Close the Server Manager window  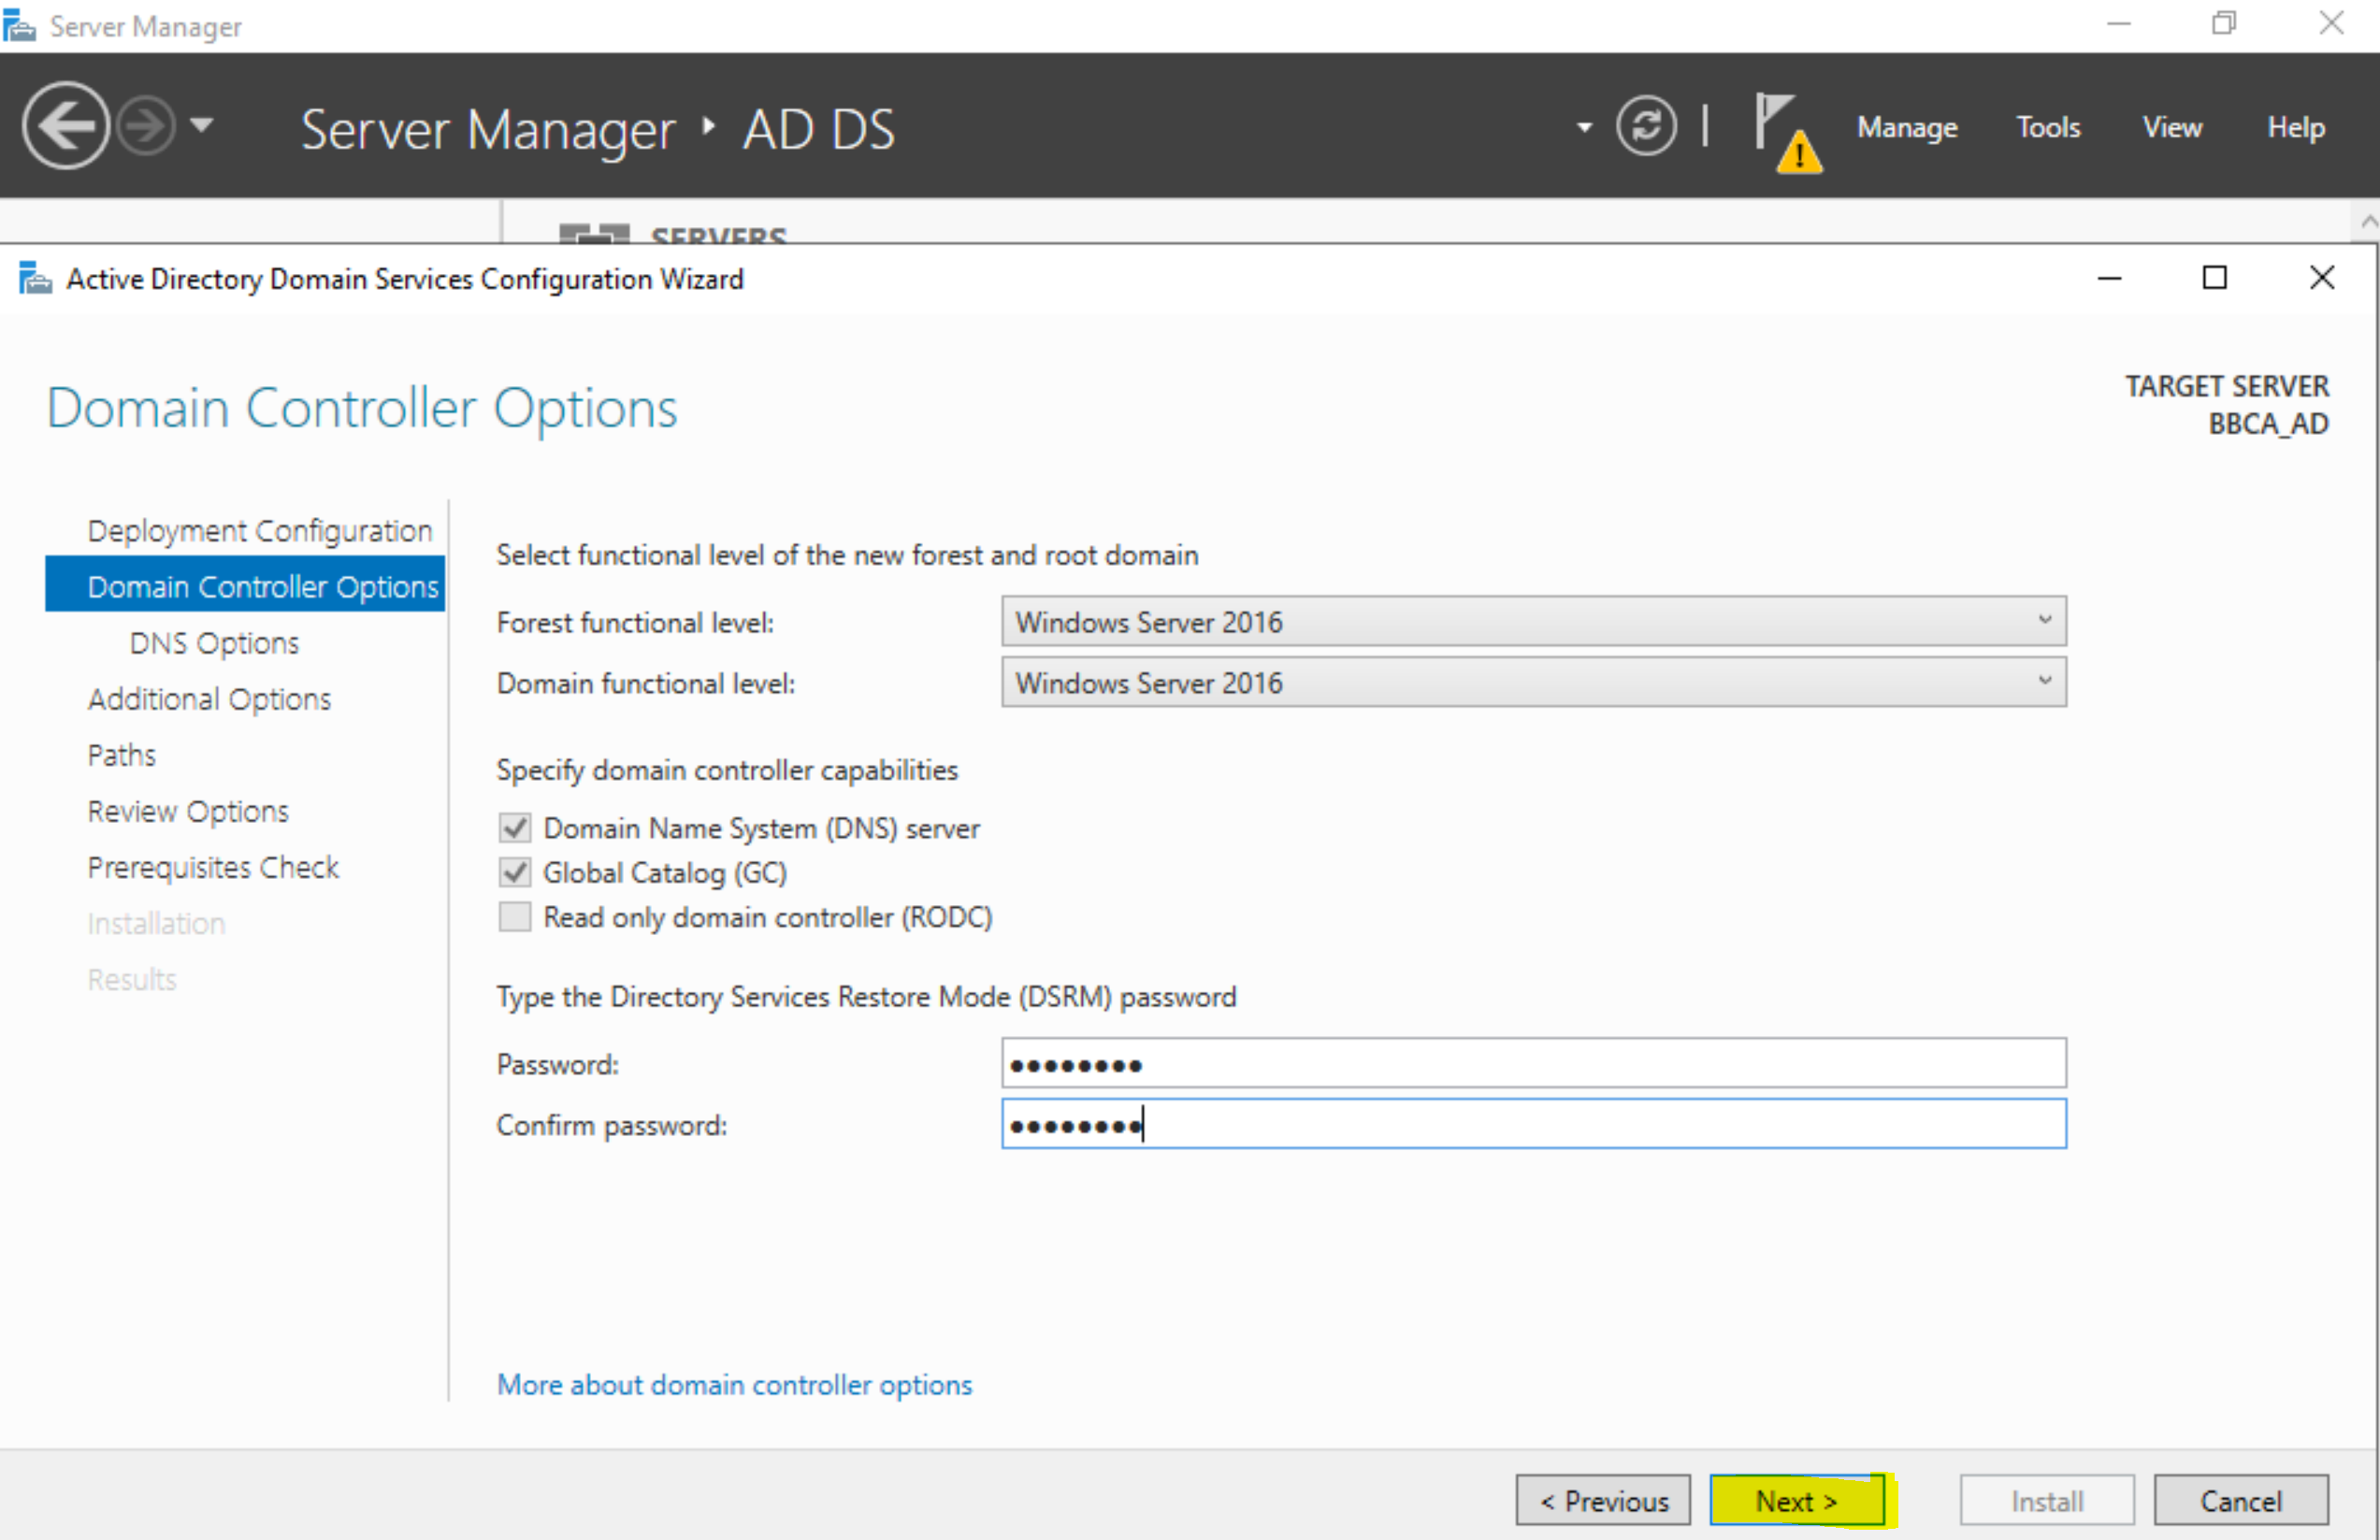coord(2331,23)
